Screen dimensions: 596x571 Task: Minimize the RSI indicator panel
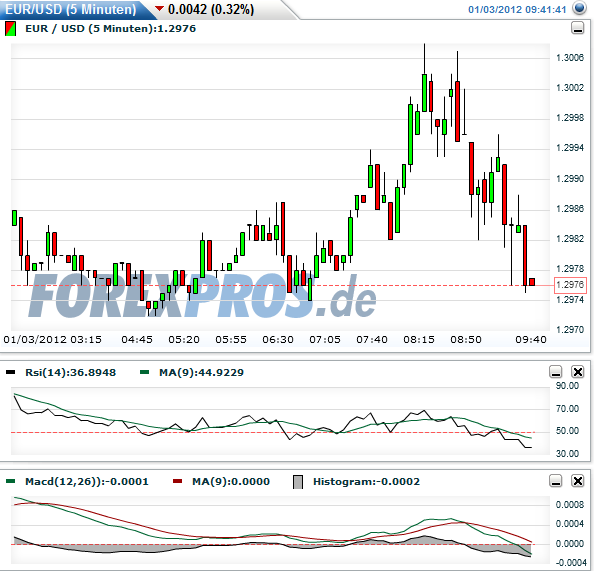click(x=556, y=371)
